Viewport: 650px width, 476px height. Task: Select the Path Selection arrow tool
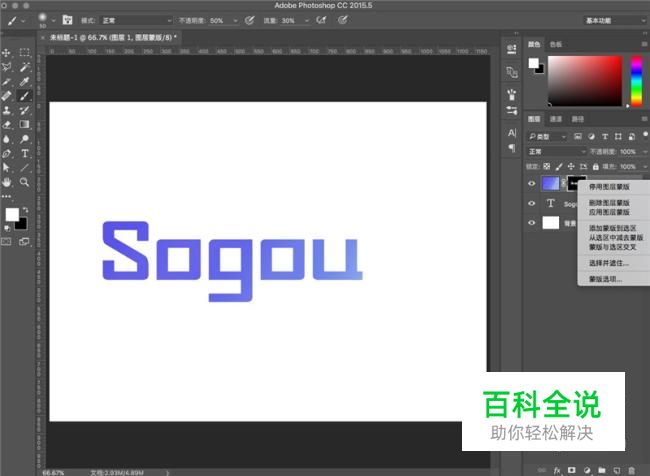click(x=6, y=168)
